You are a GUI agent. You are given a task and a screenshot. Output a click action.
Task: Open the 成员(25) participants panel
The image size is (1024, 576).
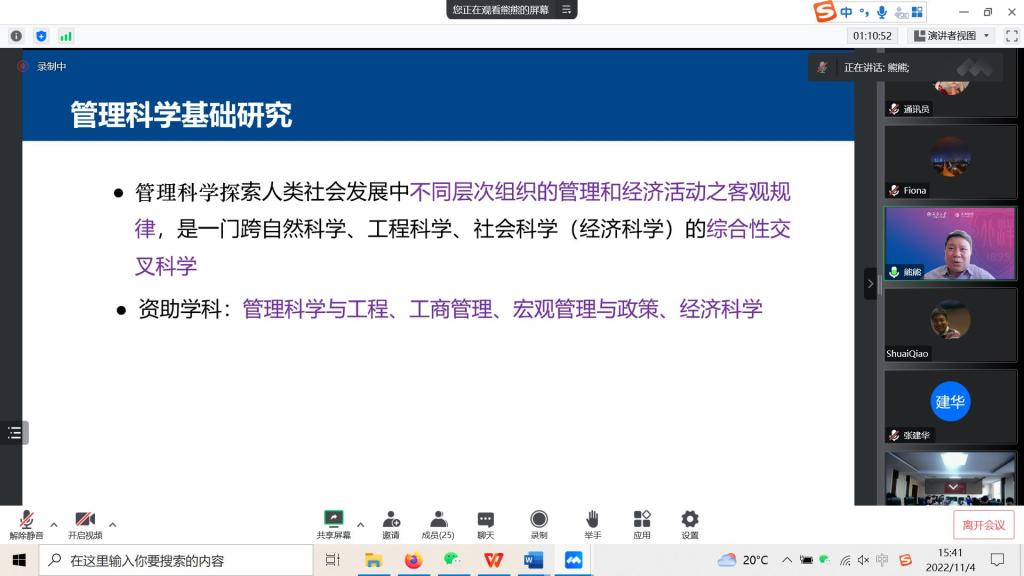pos(438,519)
